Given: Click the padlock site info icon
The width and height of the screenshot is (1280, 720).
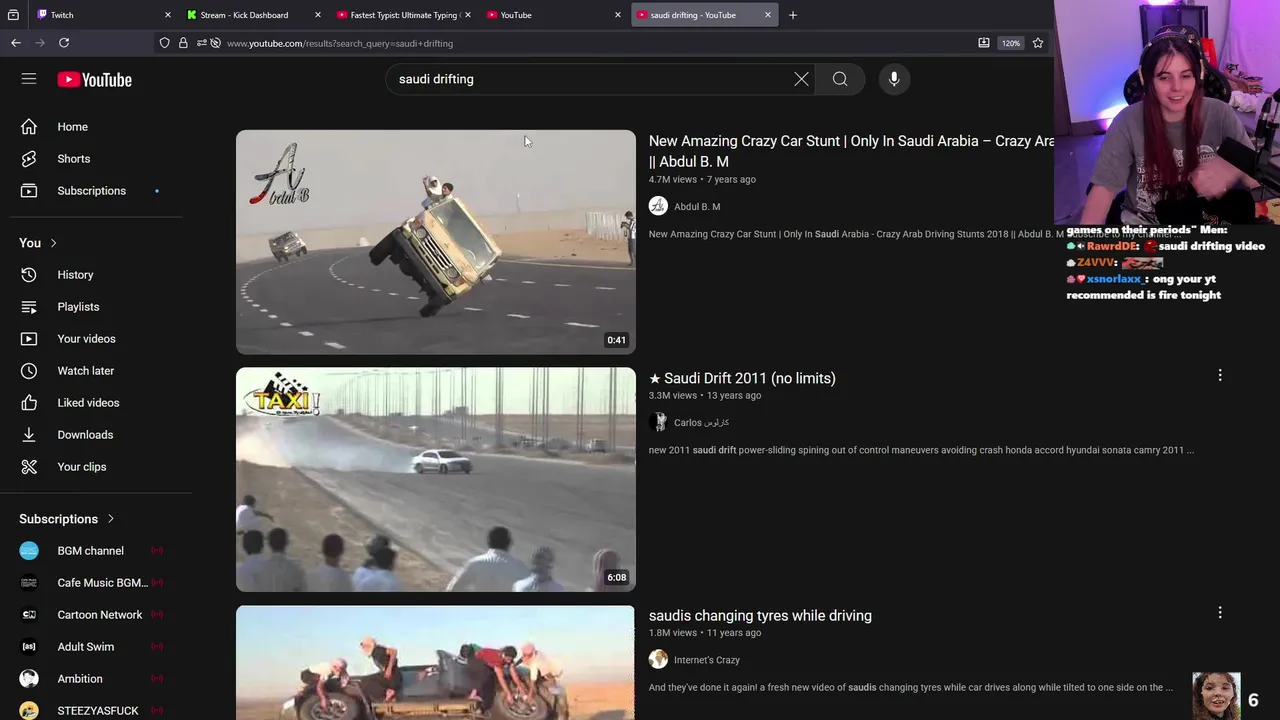Looking at the screenshot, I should 183,43.
